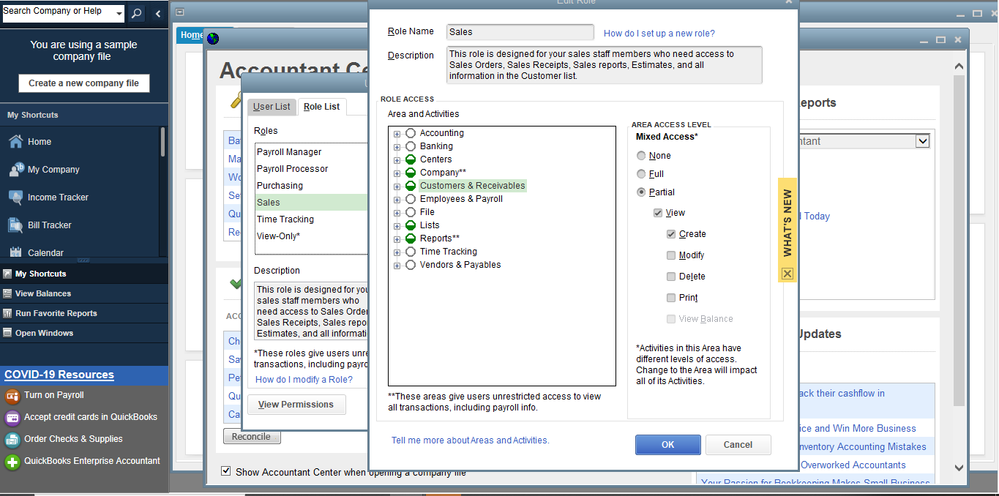999x496 pixels.
Task: Toggle the Create checkbox
Action: tap(671, 234)
